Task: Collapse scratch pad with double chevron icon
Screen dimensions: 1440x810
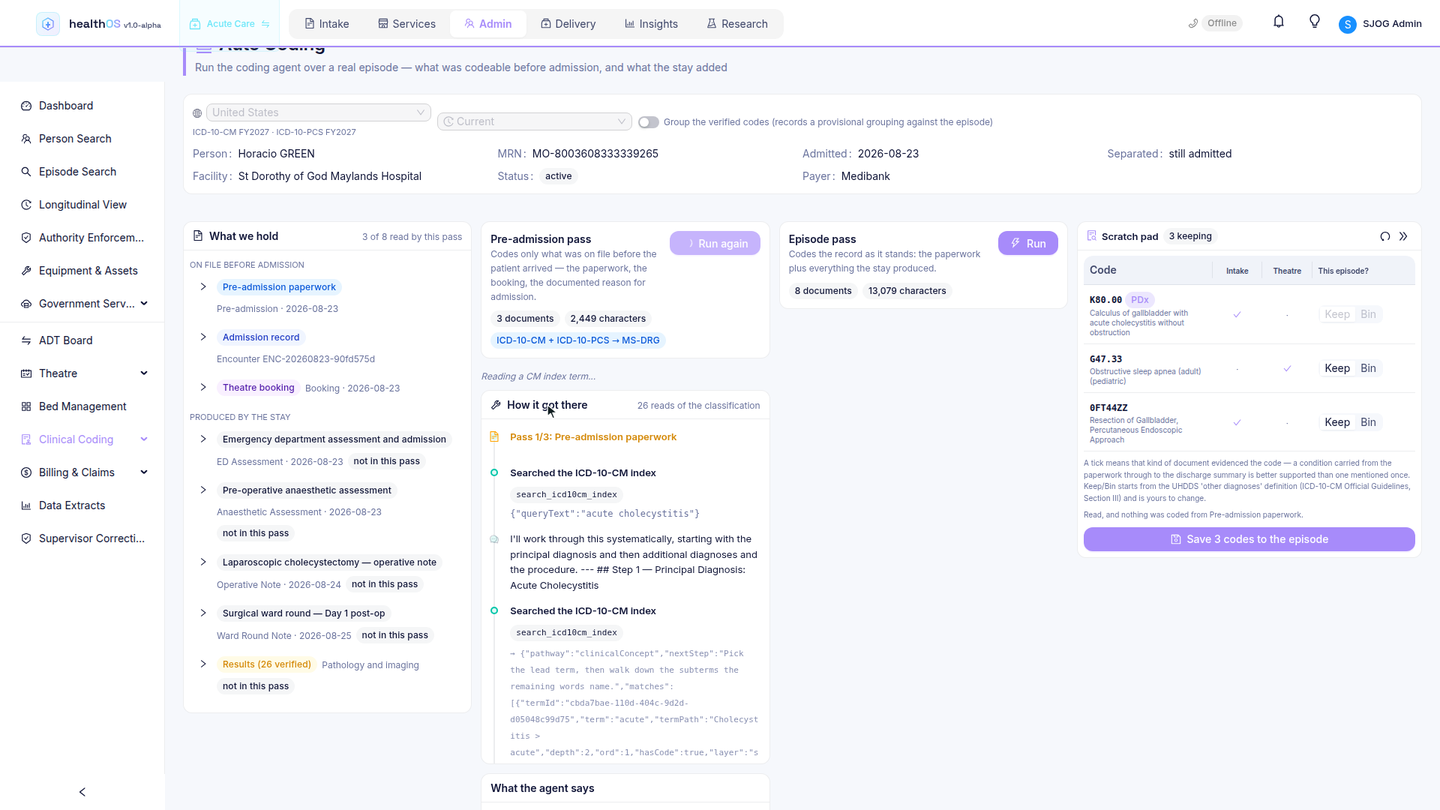Action: (1403, 237)
